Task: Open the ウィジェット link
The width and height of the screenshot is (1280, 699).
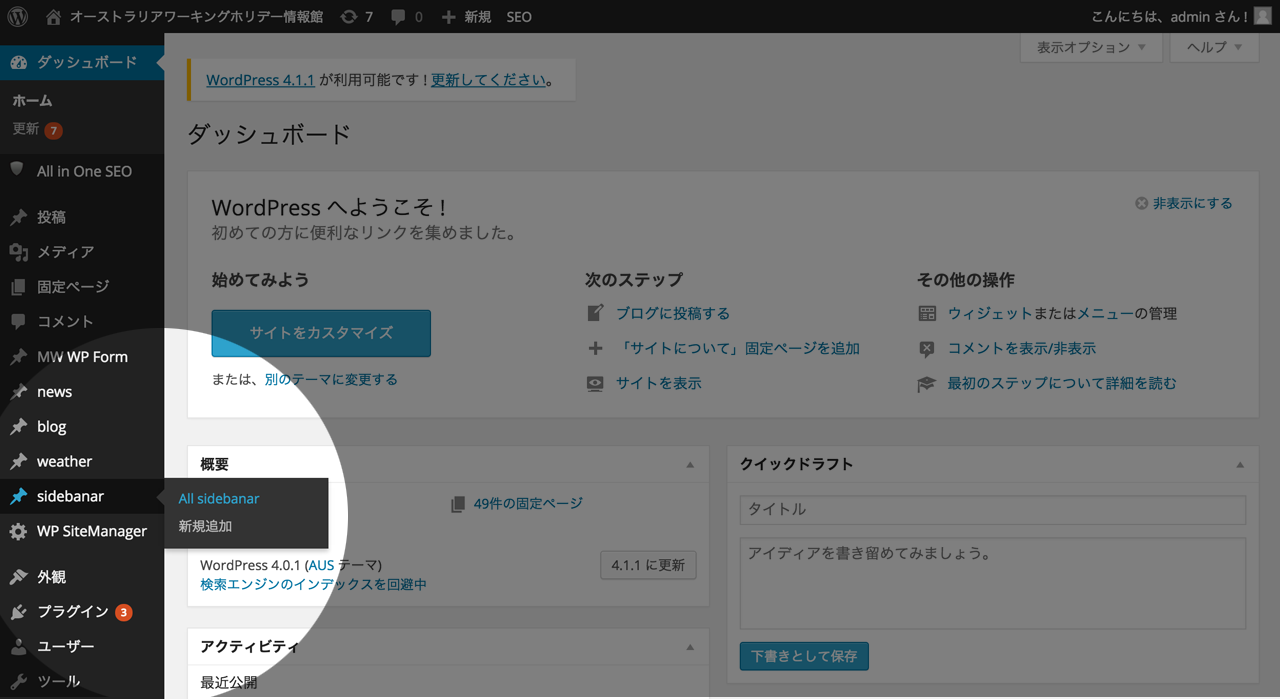Action: point(990,313)
